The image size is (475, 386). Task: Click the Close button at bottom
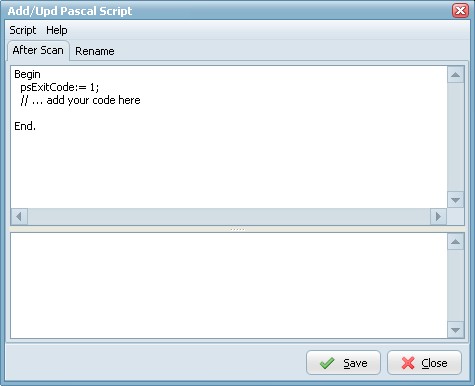[x=424, y=363]
